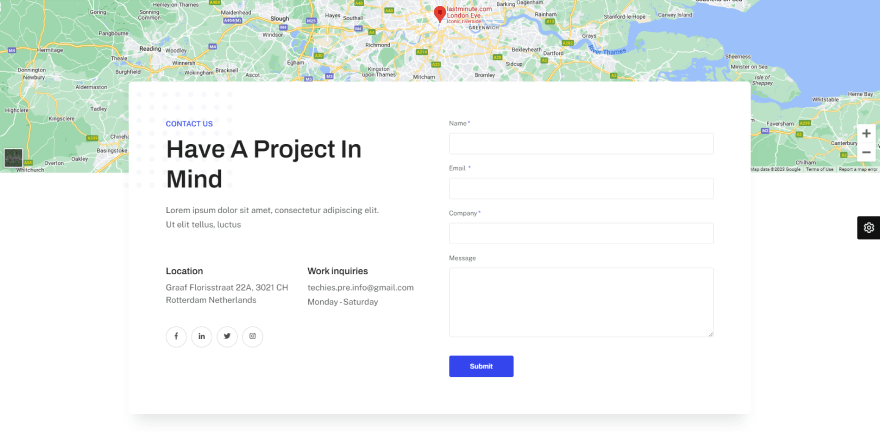Viewport: 880px width, 433px height.
Task: Open the map's Terms of Use link
Action: pos(819,169)
